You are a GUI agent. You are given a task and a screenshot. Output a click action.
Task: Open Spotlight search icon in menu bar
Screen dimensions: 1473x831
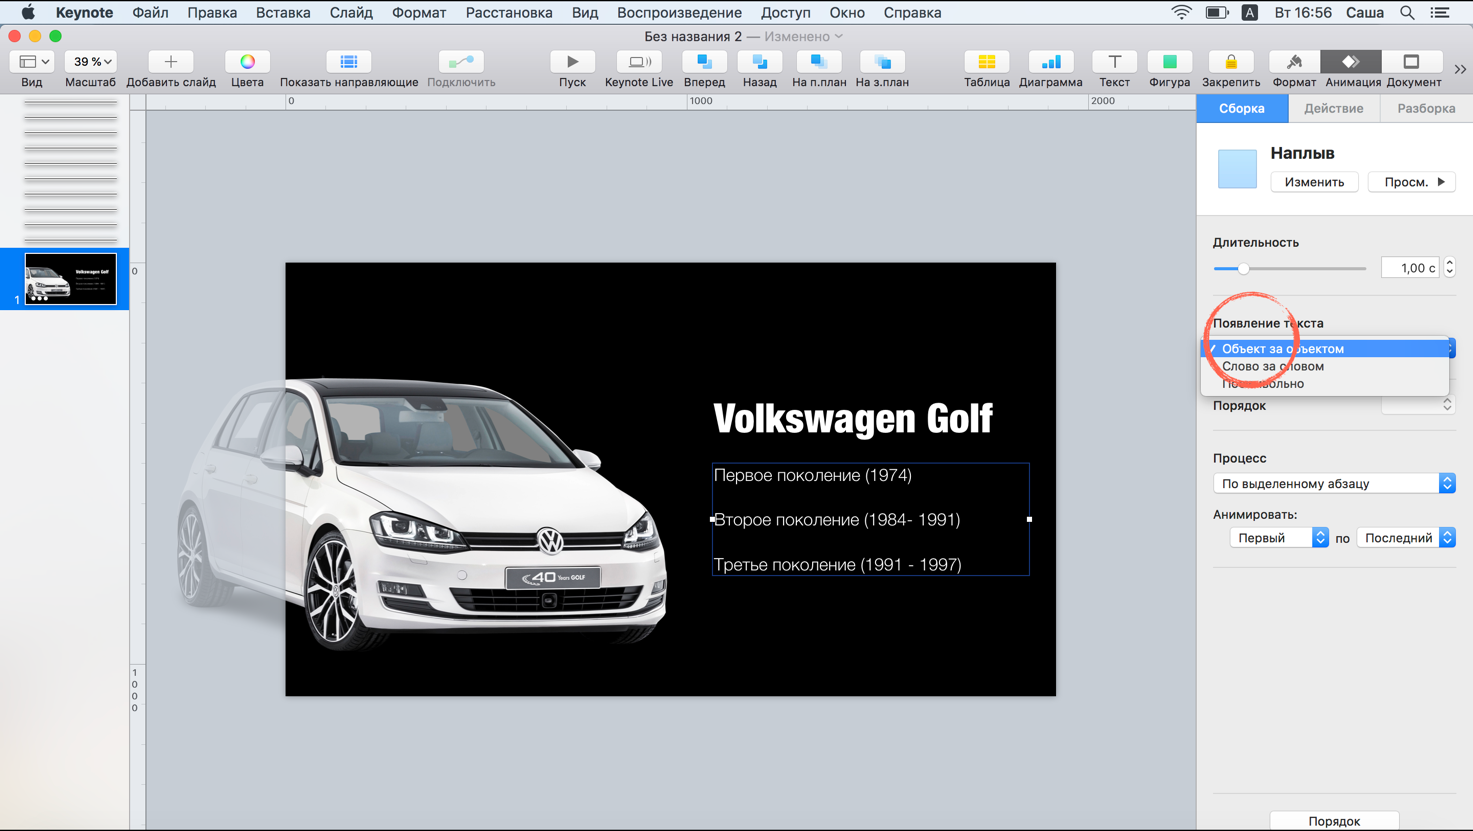point(1407,12)
